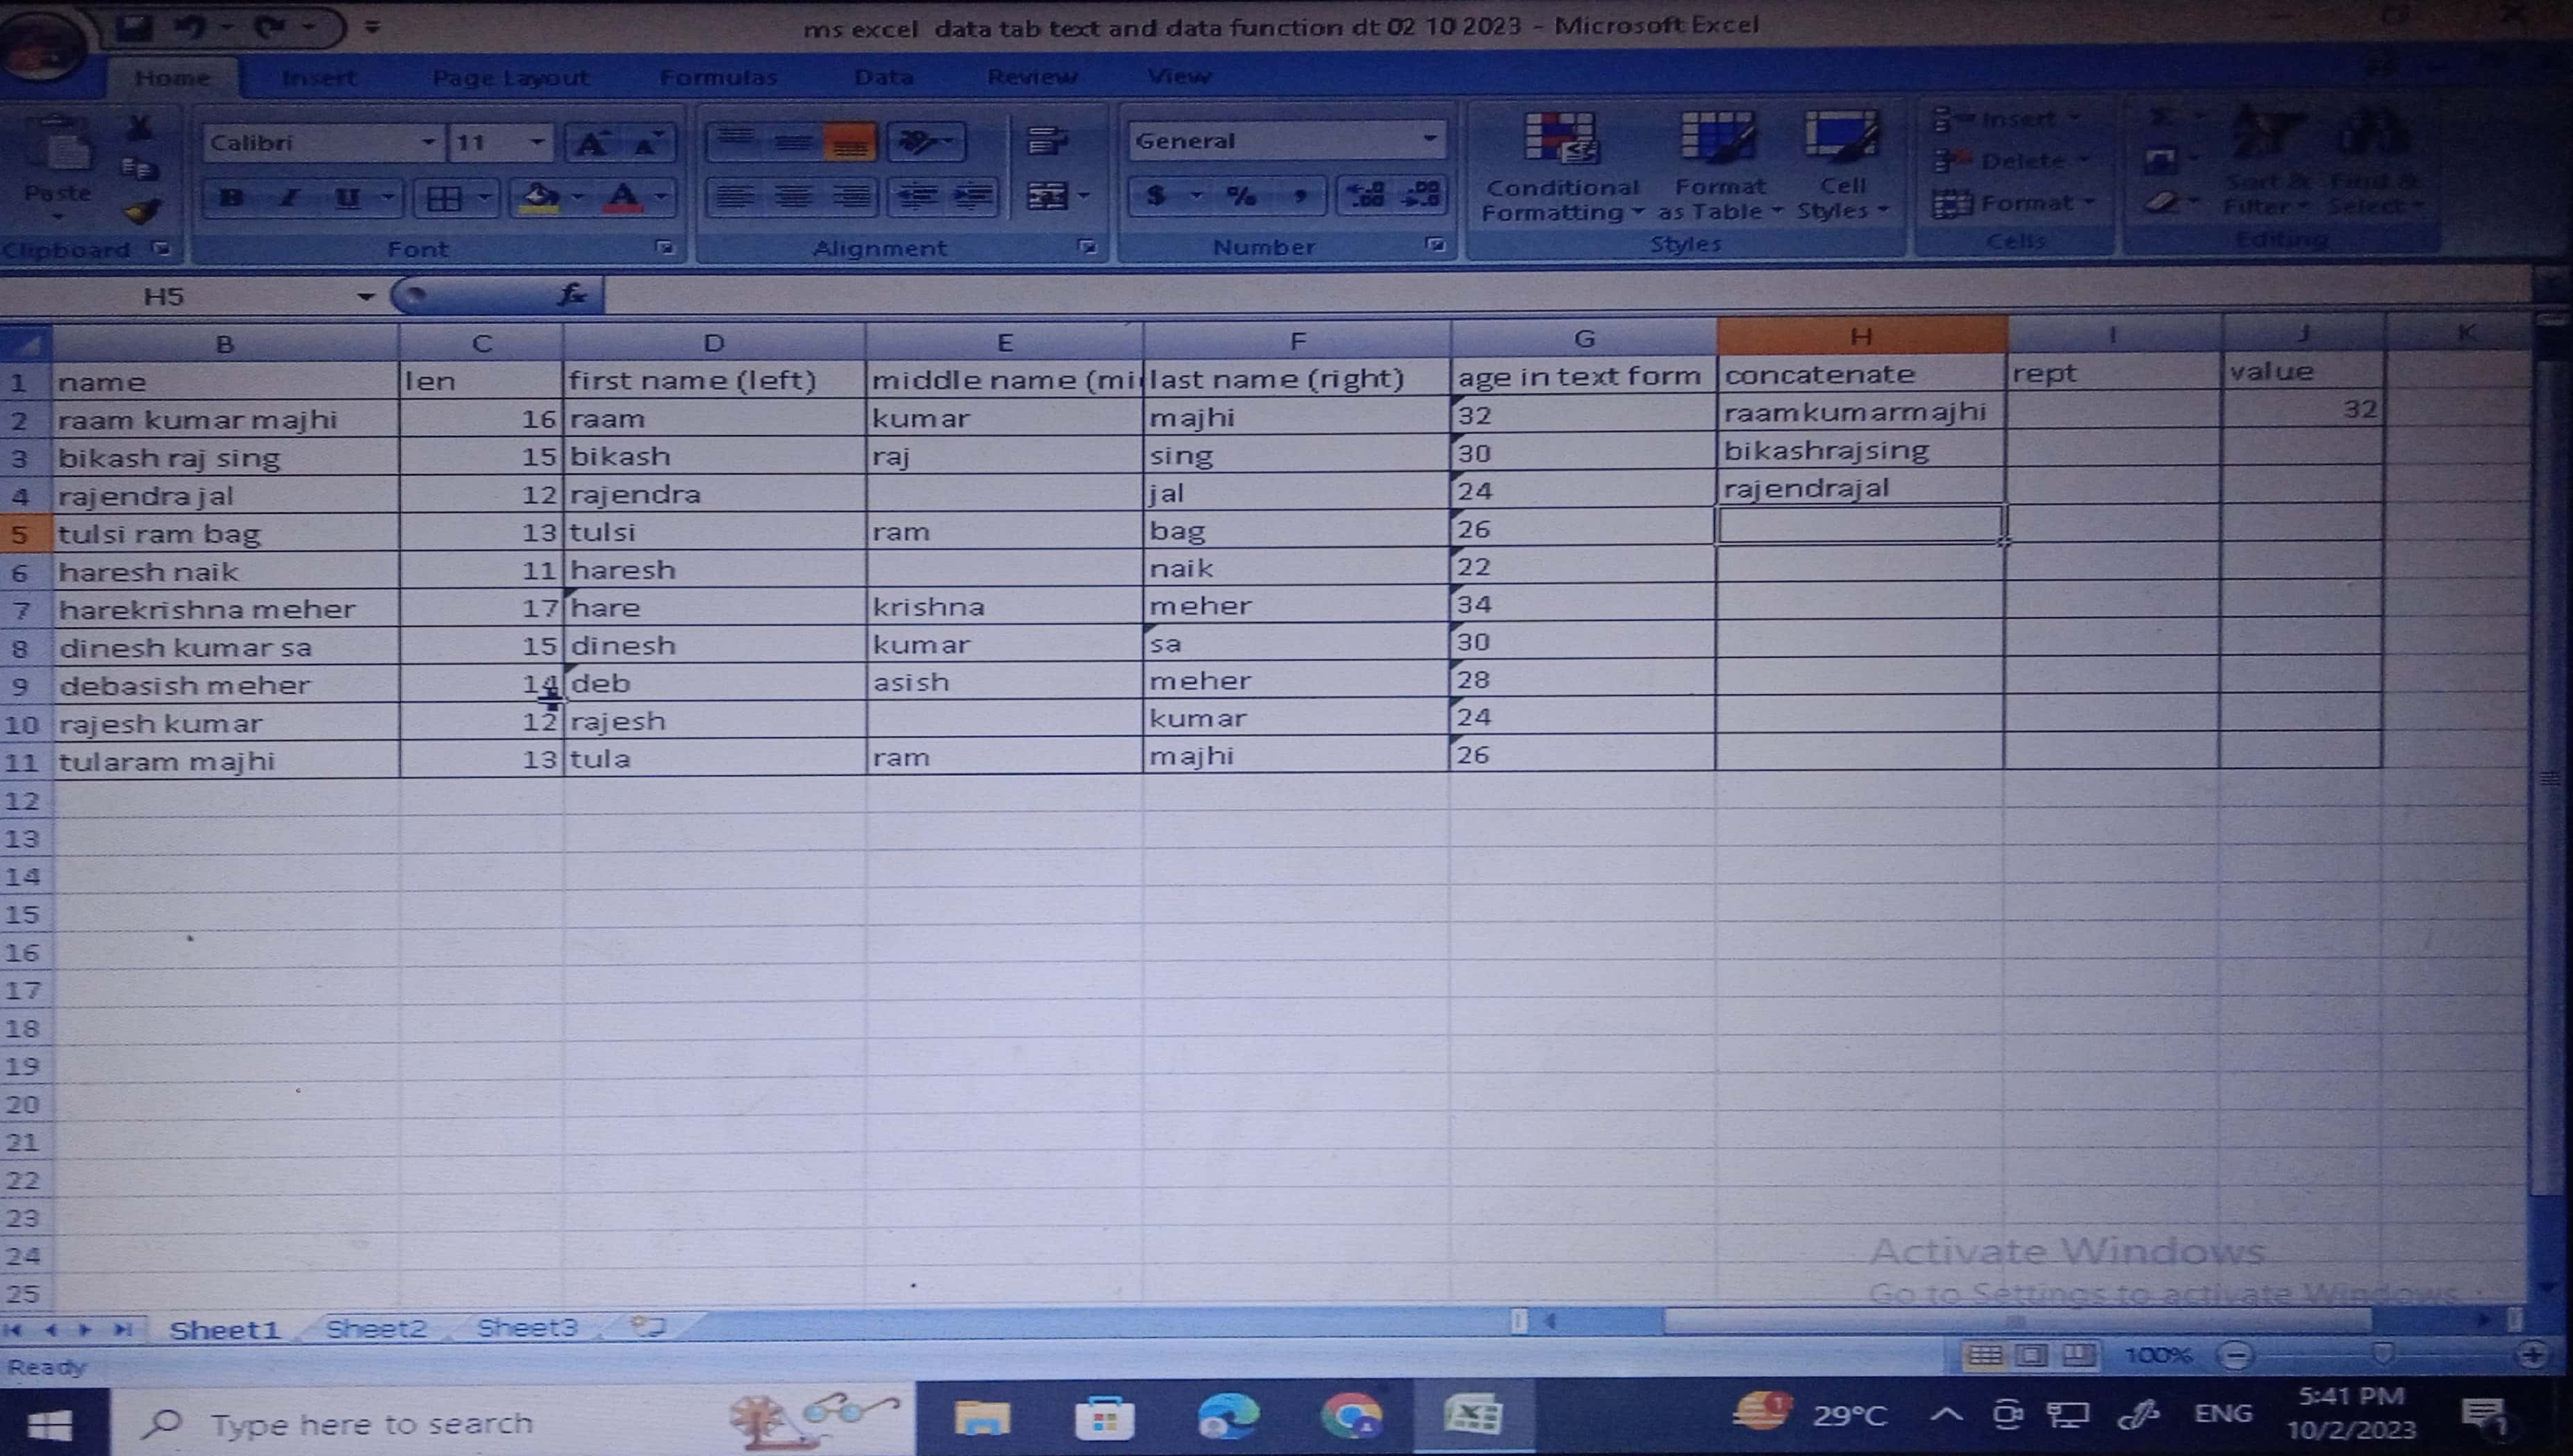Expand the Name Box dropdown arrow
Screen dimensions: 2573x1456
pos(365,296)
